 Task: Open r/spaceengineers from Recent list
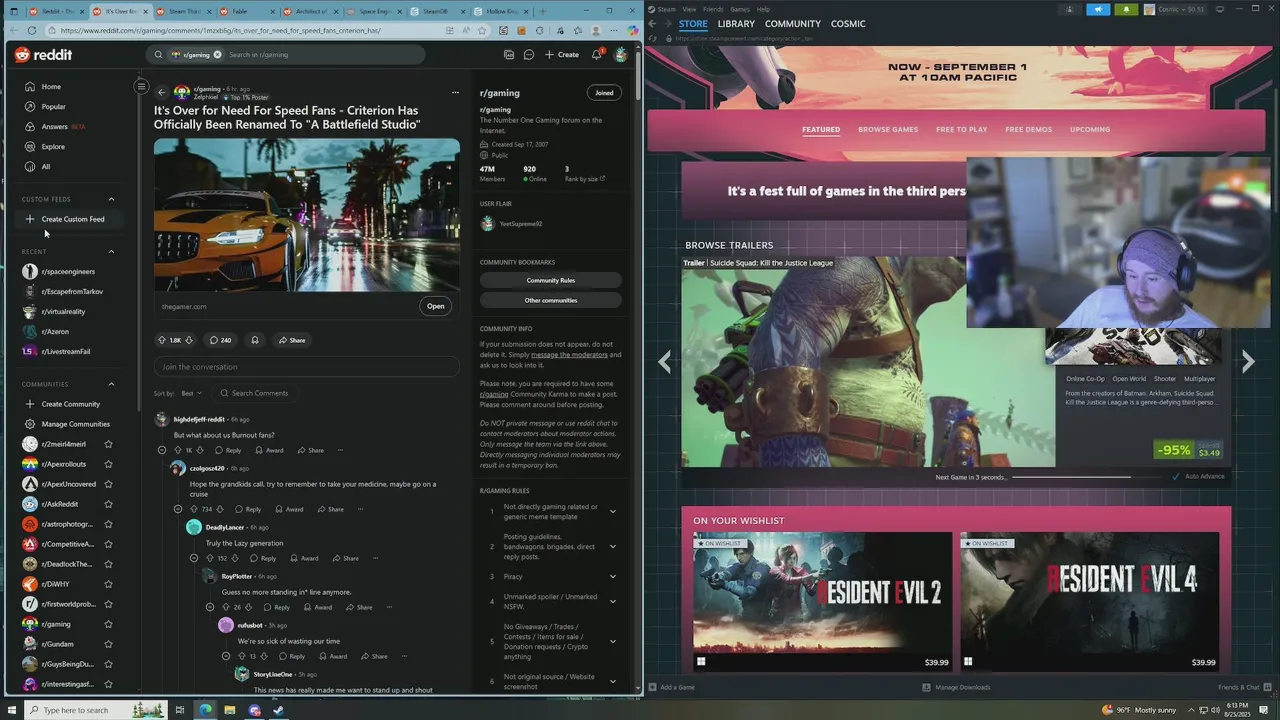coord(68,272)
